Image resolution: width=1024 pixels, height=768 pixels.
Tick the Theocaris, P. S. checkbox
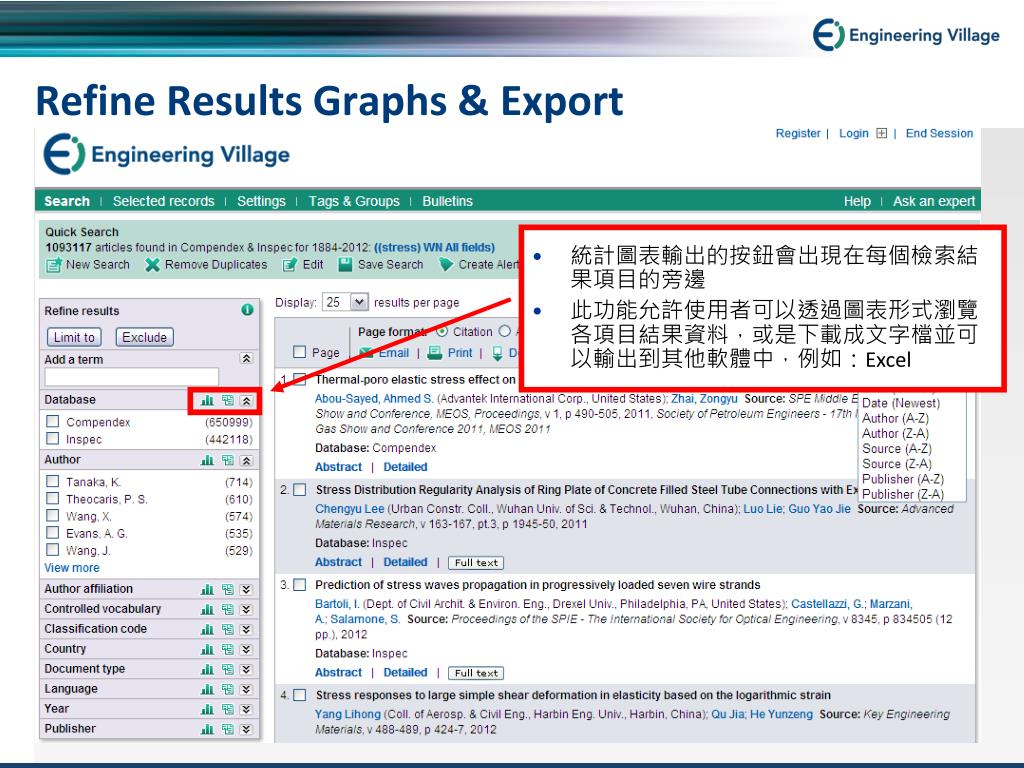[53, 498]
